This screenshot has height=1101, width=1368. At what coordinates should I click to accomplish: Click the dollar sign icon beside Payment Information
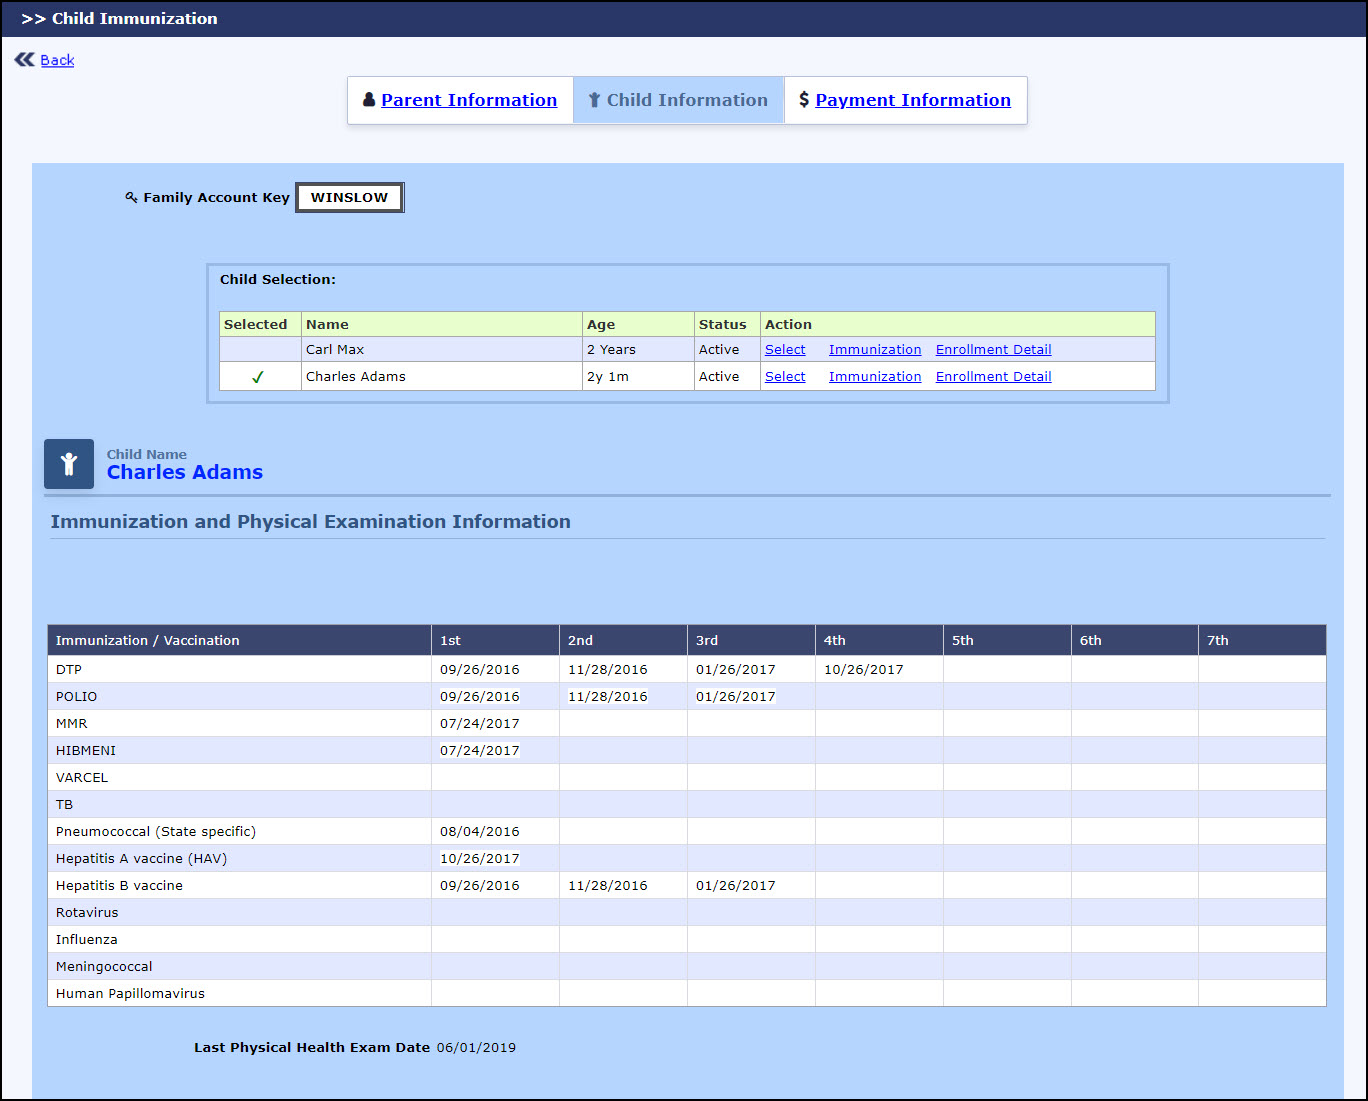click(804, 100)
